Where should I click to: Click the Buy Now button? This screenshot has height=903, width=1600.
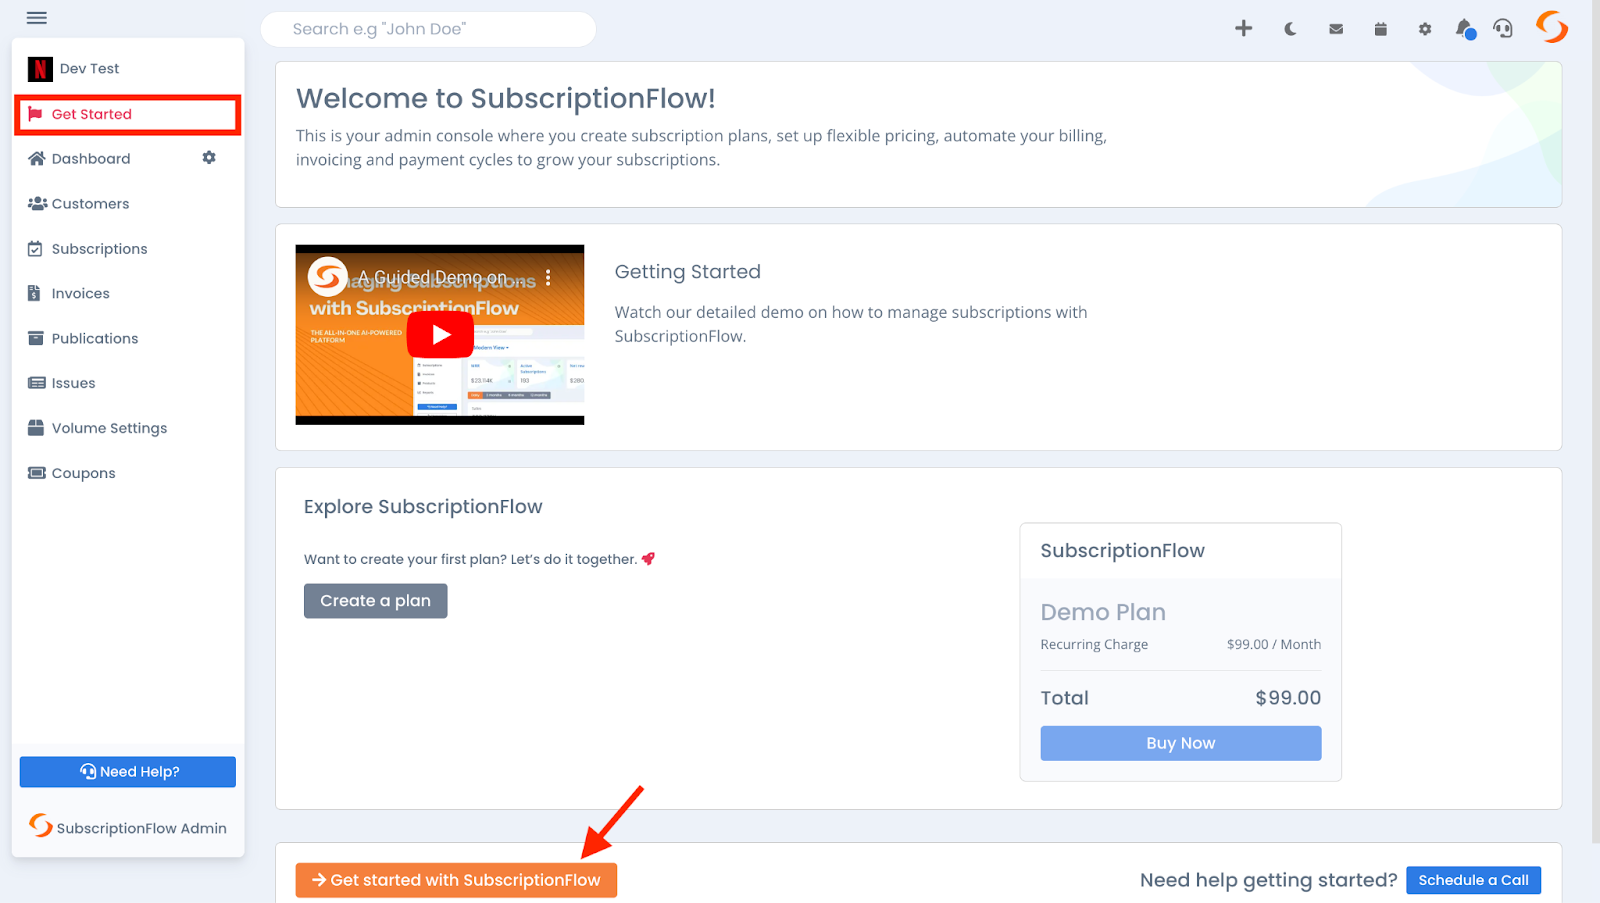[1181, 743]
